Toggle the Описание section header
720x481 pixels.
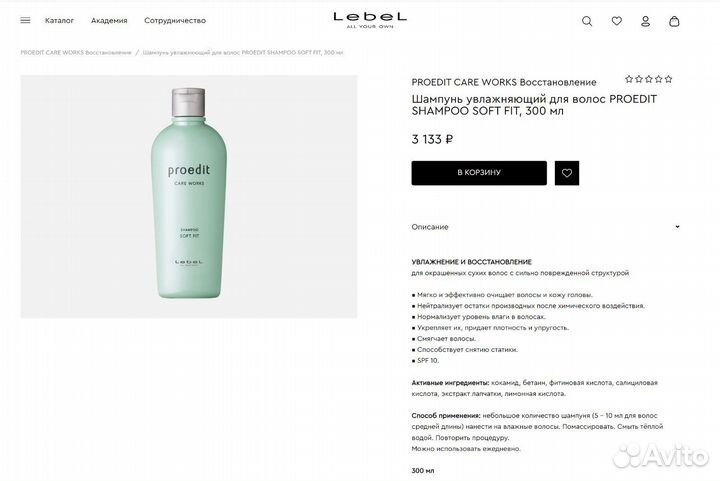click(x=546, y=227)
